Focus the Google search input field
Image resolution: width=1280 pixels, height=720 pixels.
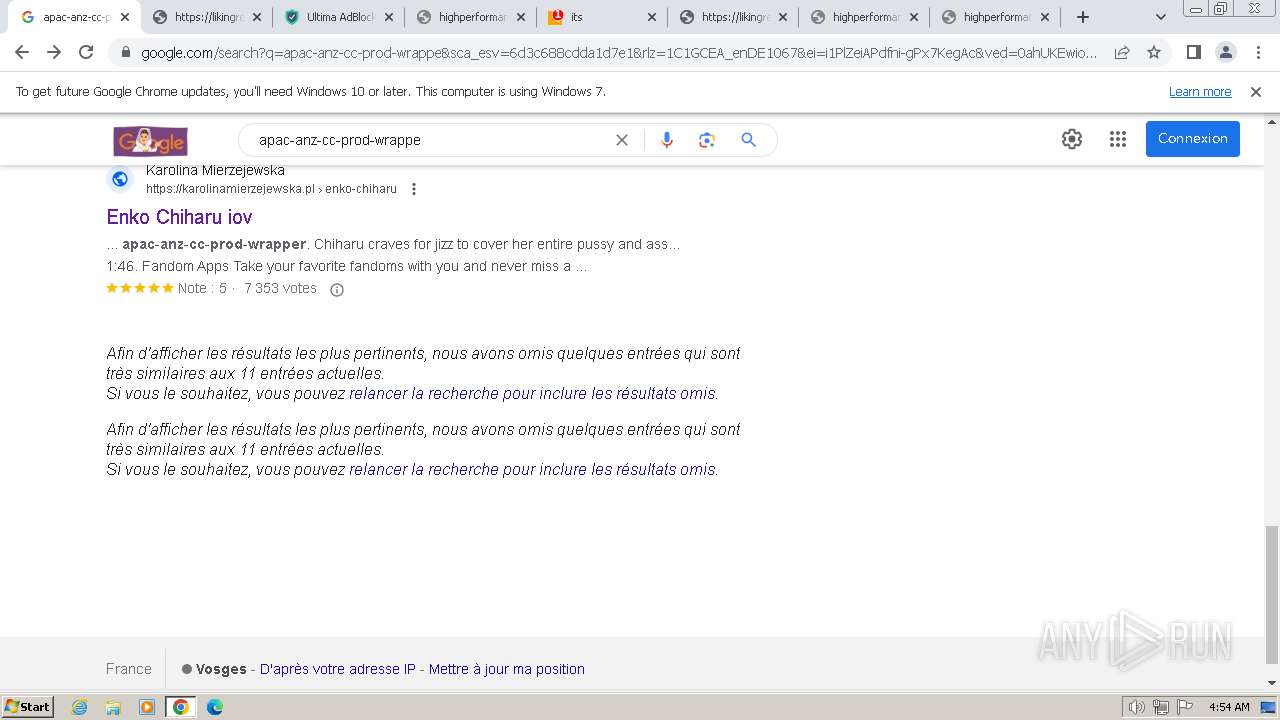pyautogui.click(x=430, y=140)
